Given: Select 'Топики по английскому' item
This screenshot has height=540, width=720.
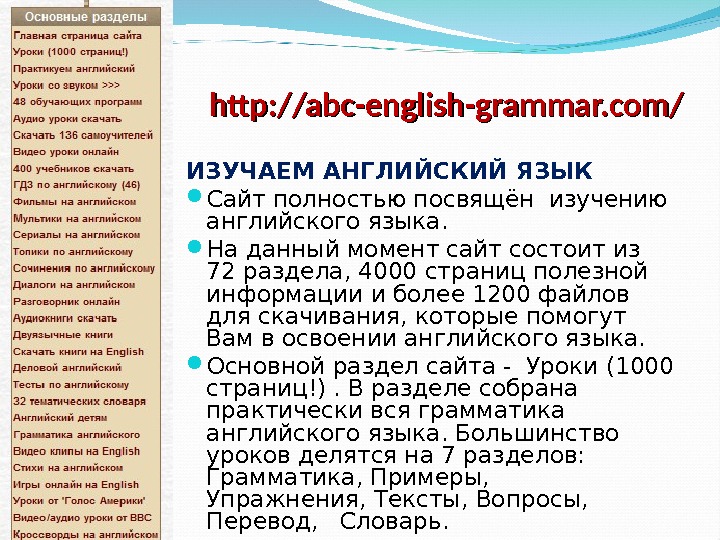Looking at the screenshot, I should point(73,252).
